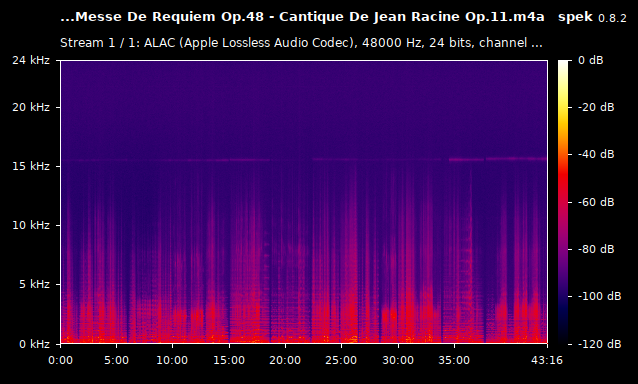Click the 0 dB legend label
The height and width of the screenshot is (384, 638).
click(591, 60)
